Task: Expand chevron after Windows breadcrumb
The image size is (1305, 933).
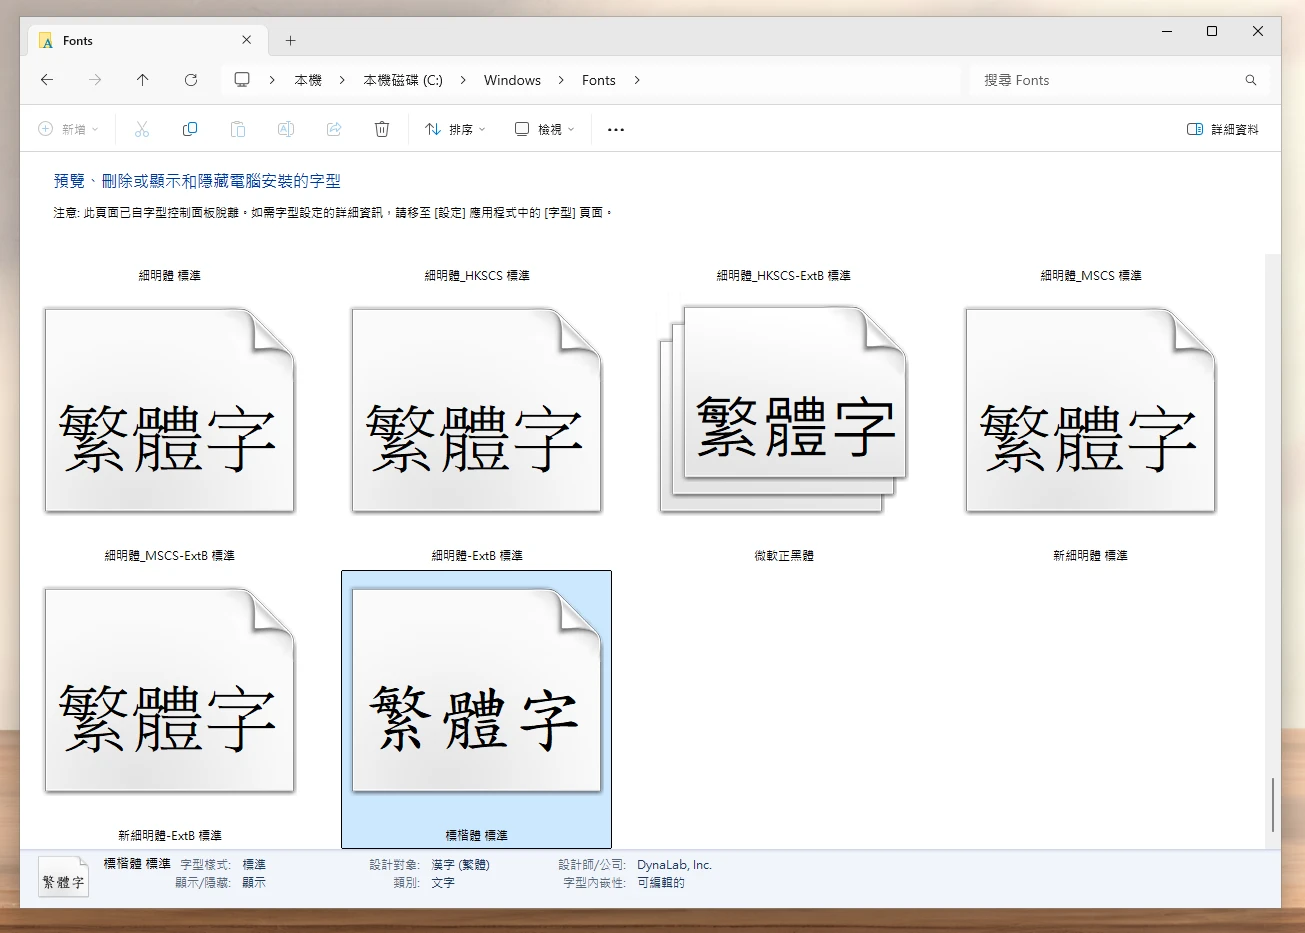Action: pos(561,80)
